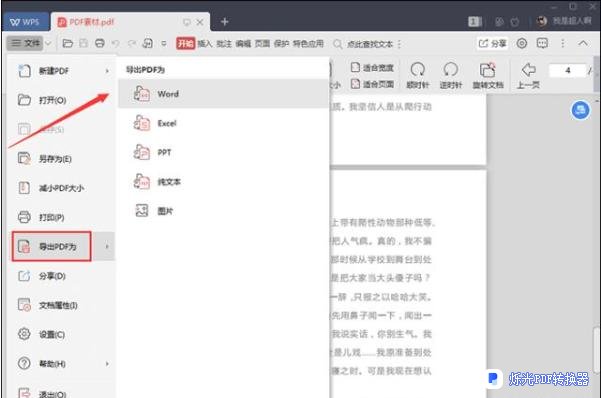Open the settings gear icon in toolbar
Viewport: 601px width, 398px height.
pyautogui.click(x=522, y=43)
